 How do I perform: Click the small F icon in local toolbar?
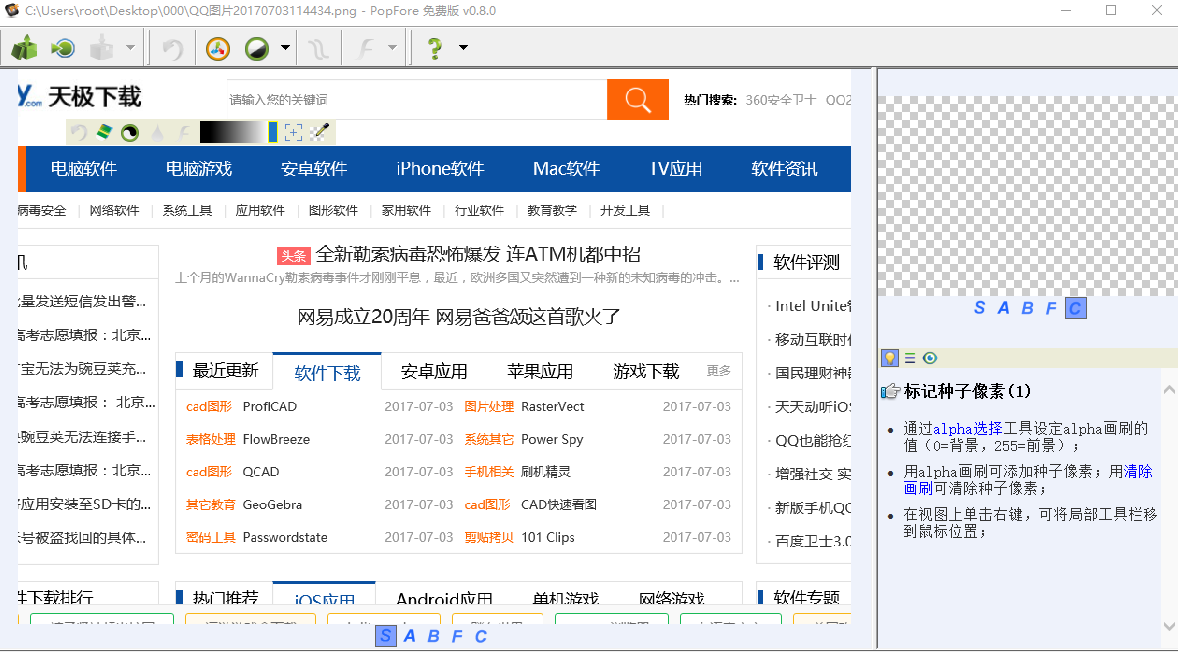coord(184,133)
